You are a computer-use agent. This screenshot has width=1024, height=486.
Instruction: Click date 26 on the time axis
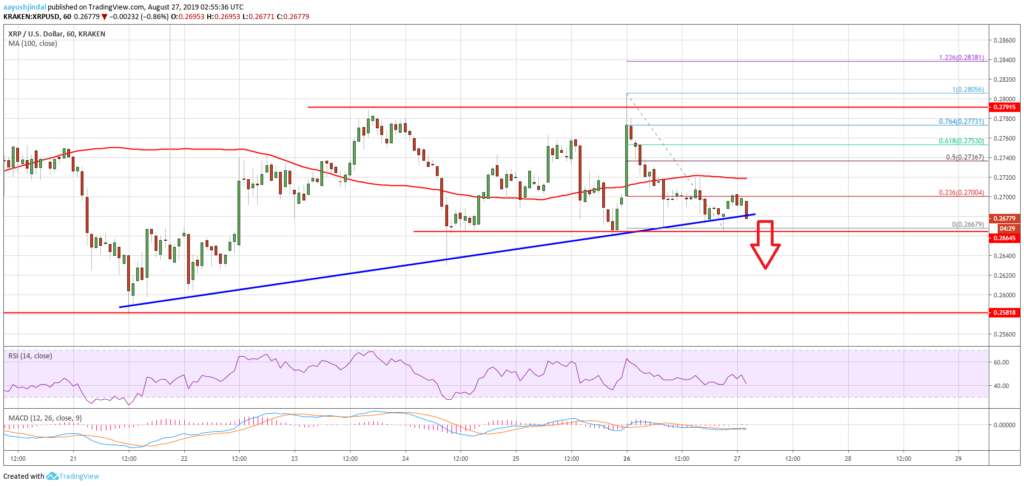click(x=626, y=456)
